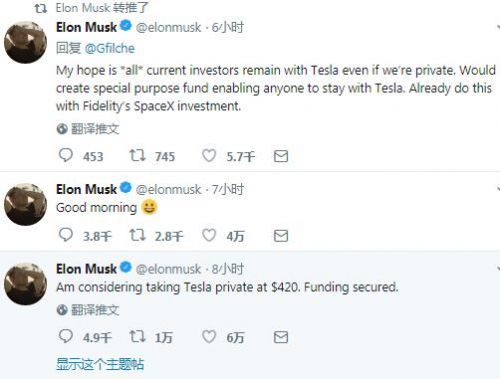The image size is (500, 379).
Task: Send the Fidelity SpaceX tweet by message
Action: pos(281,156)
